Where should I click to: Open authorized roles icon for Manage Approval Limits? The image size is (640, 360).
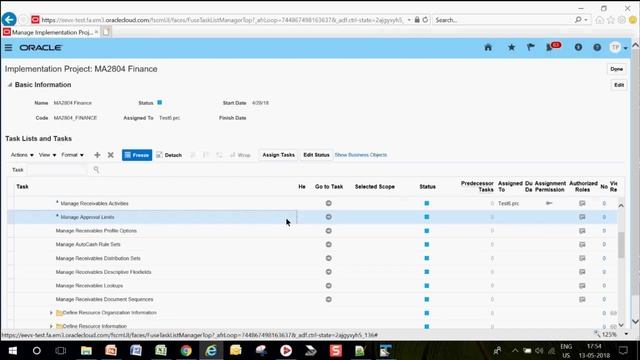[x=582, y=217]
